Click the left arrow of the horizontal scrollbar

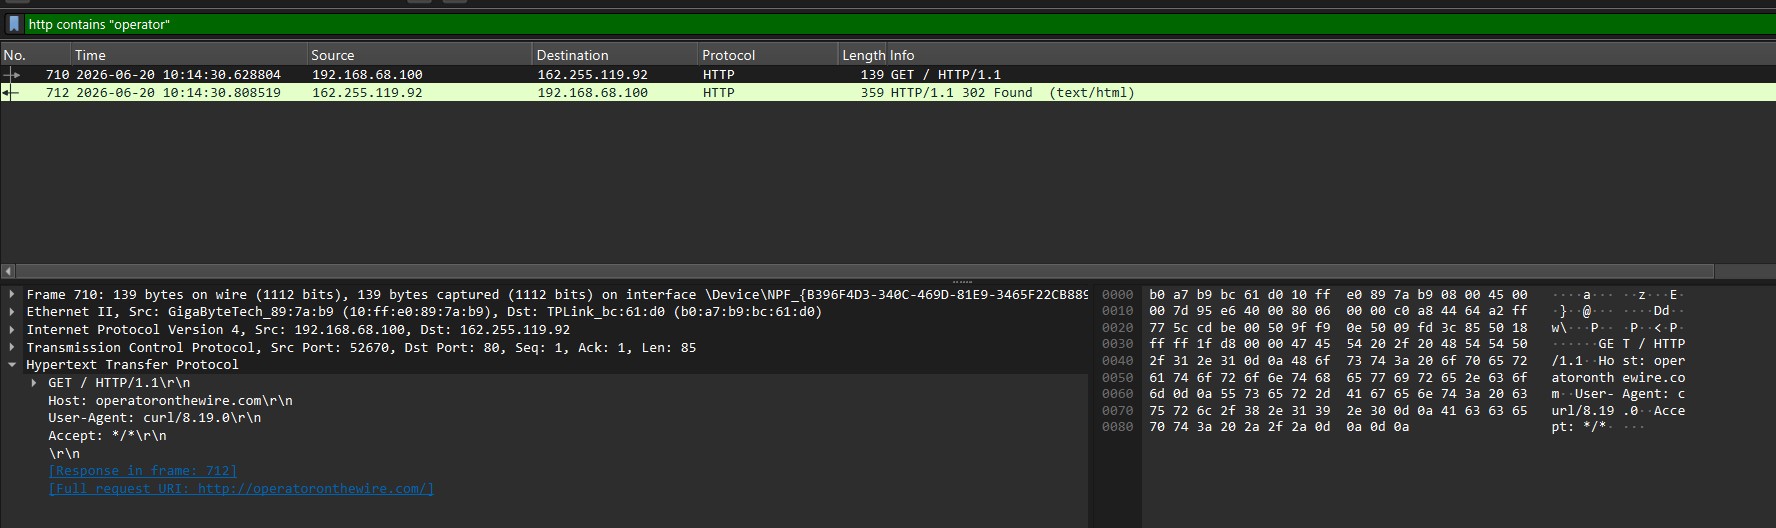[8, 271]
